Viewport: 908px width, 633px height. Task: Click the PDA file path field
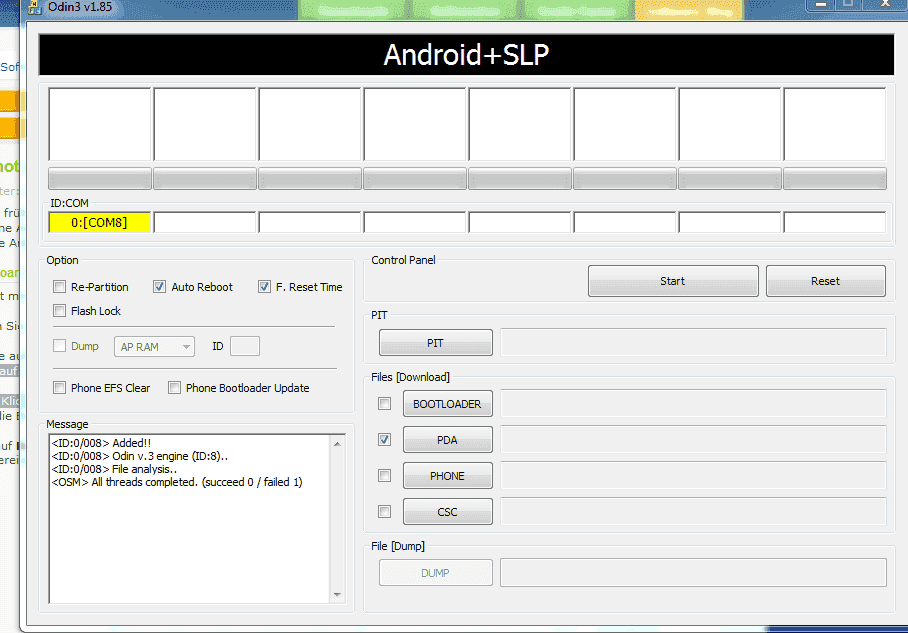coord(693,440)
